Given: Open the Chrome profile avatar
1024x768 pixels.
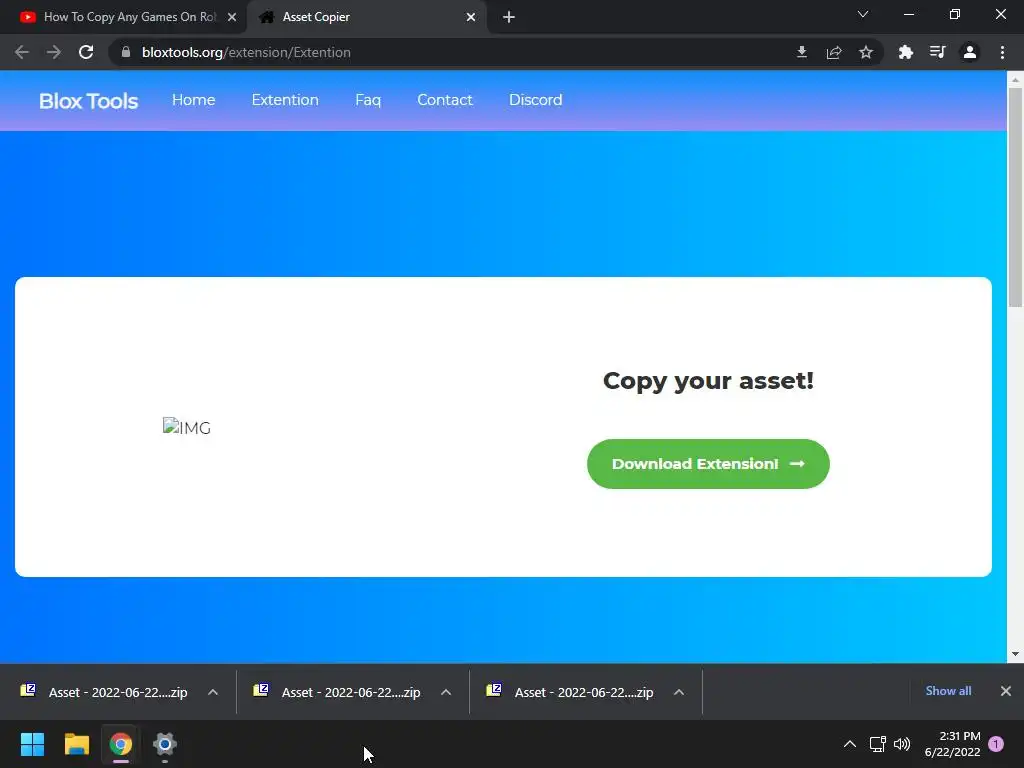Looking at the screenshot, I should click(x=970, y=52).
